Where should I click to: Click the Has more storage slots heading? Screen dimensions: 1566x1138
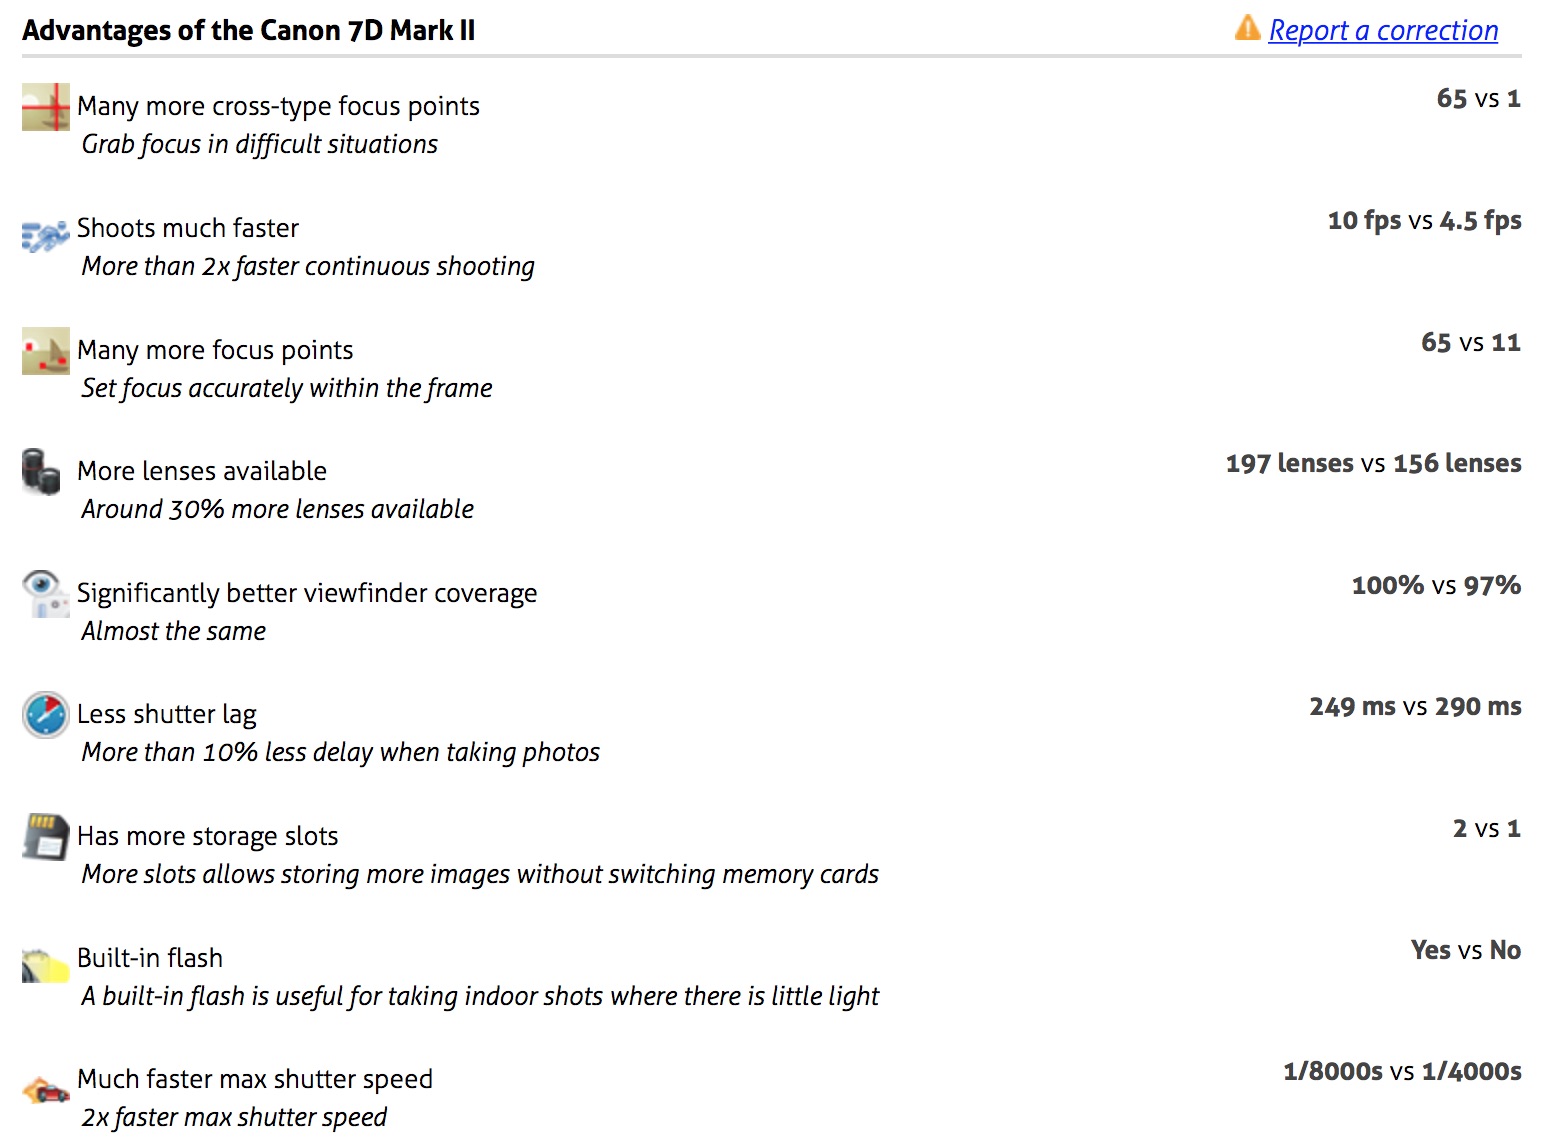(x=208, y=836)
